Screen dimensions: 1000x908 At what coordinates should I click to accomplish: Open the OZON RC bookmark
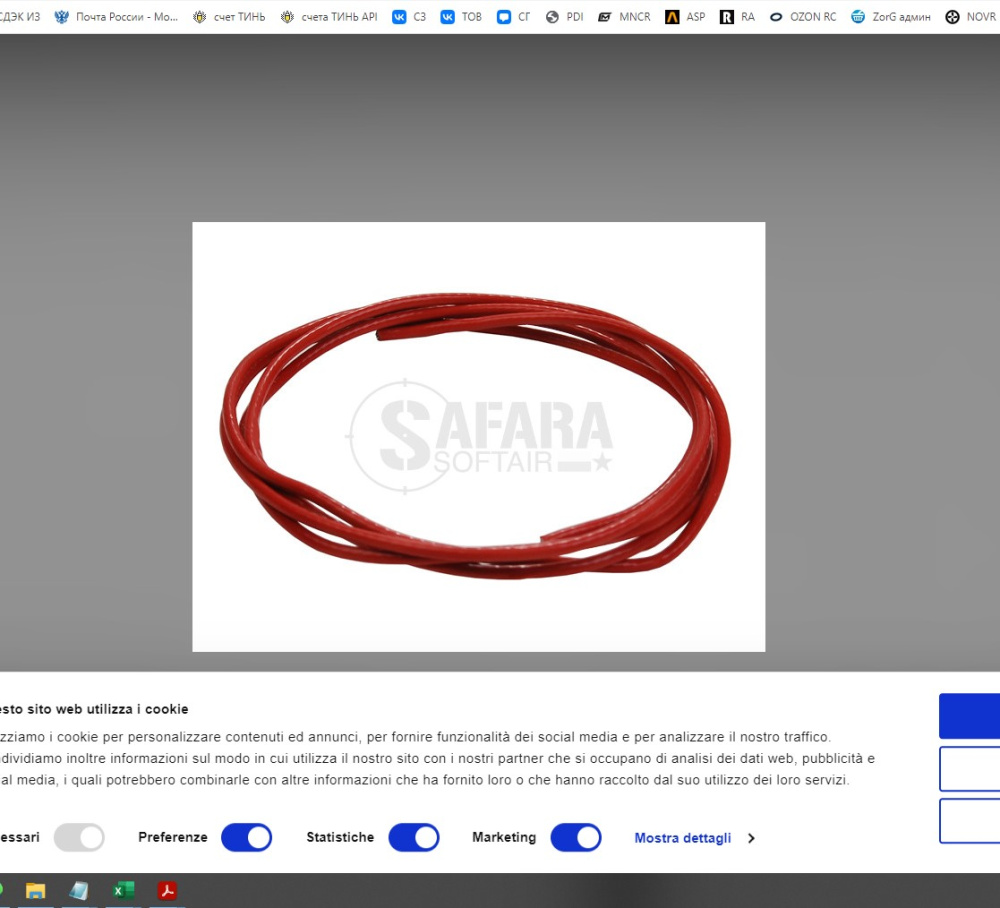click(x=803, y=17)
